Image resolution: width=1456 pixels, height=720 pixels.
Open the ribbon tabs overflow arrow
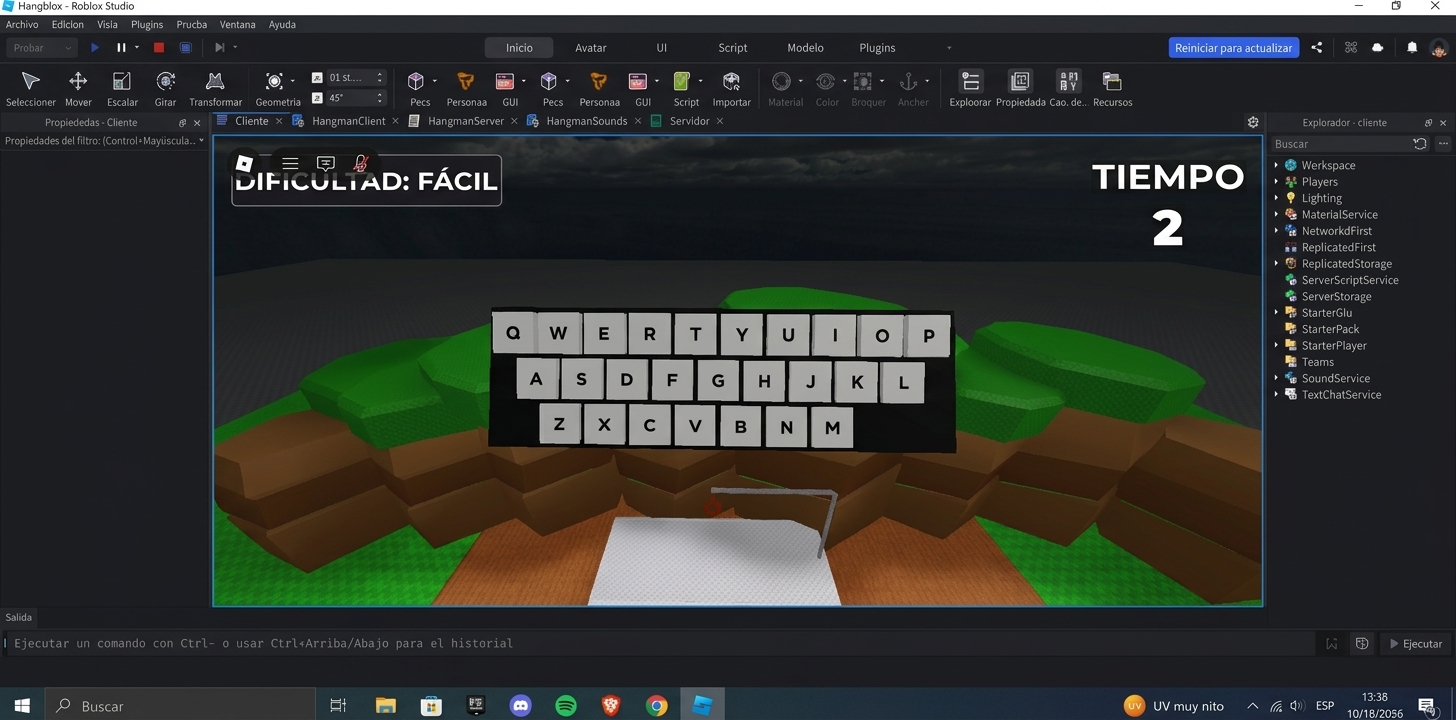[949, 48]
